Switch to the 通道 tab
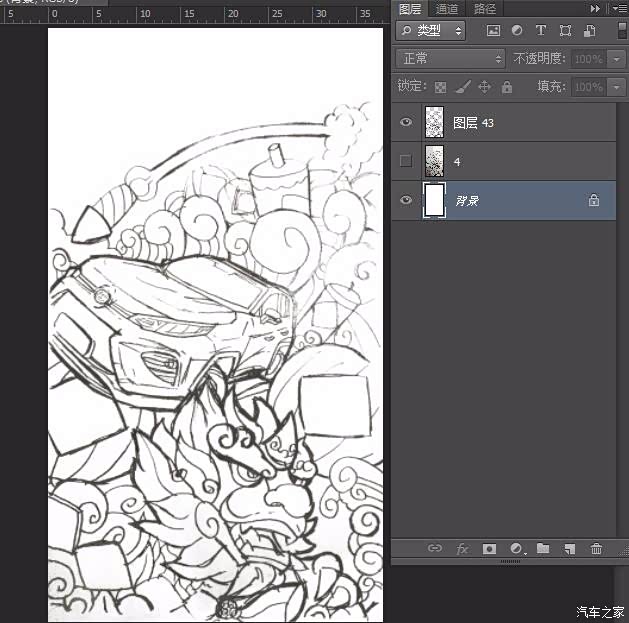629x623 pixels. pos(447,8)
